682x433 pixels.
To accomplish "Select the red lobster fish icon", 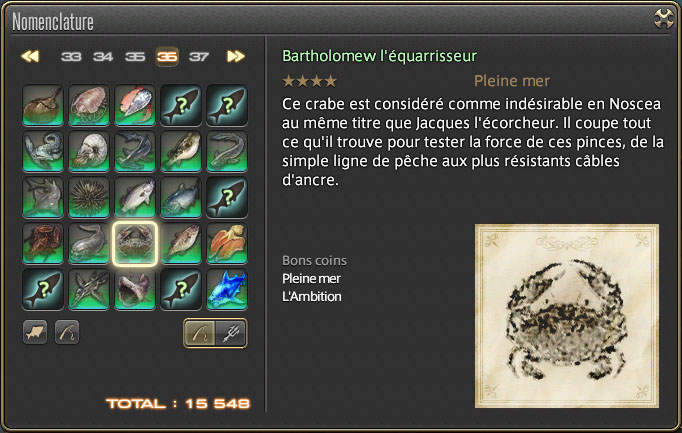I will [x=43, y=243].
